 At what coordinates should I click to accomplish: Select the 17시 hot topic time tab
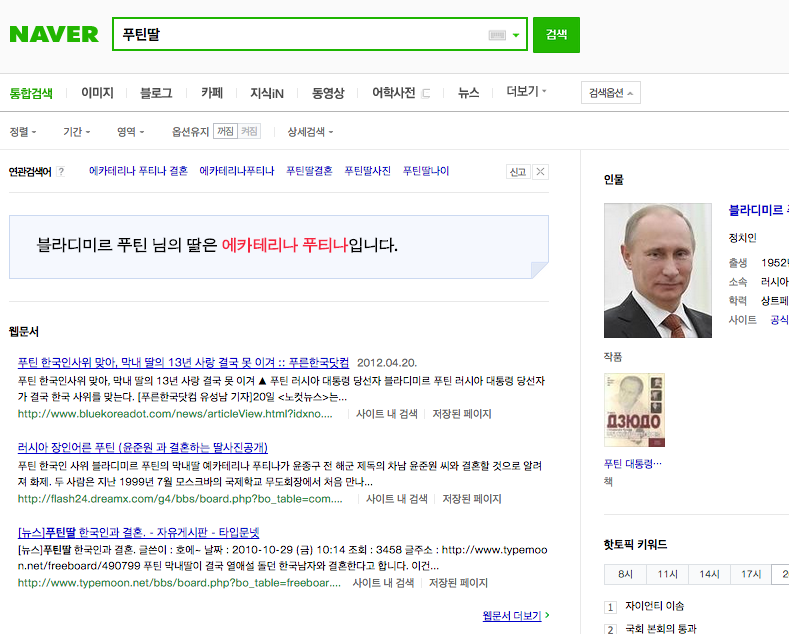click(751, 574)
